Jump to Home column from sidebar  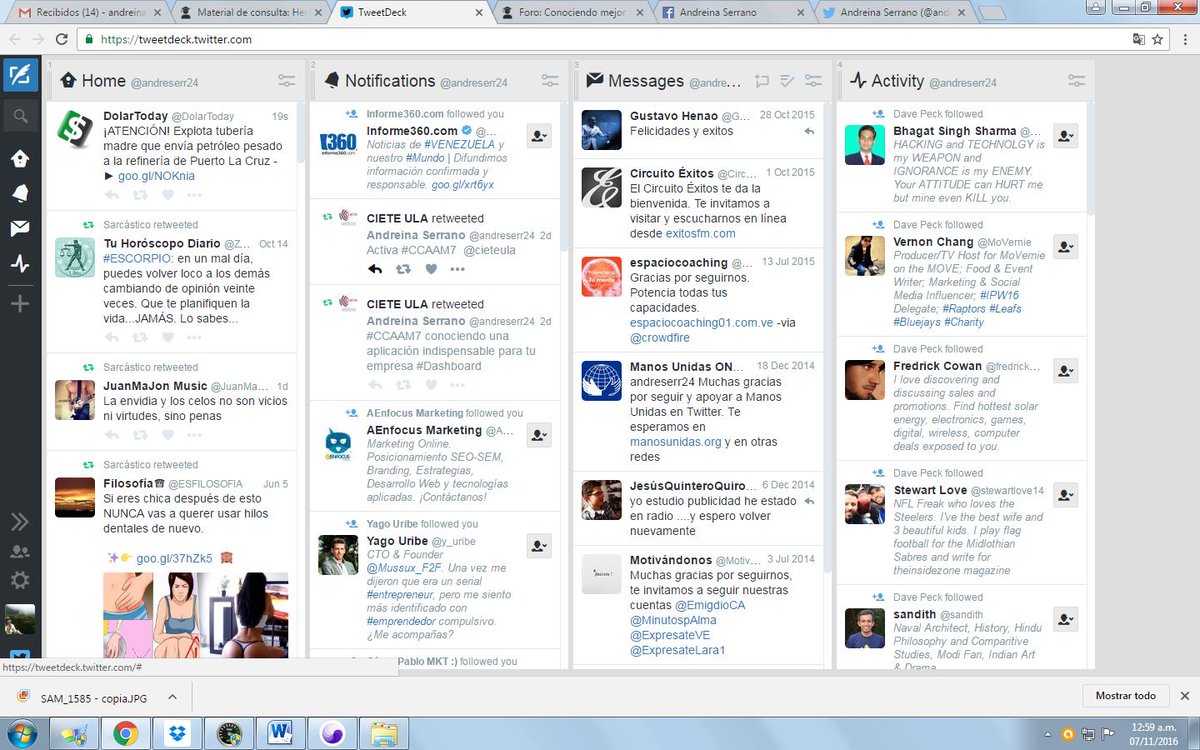tap(20, 158)
